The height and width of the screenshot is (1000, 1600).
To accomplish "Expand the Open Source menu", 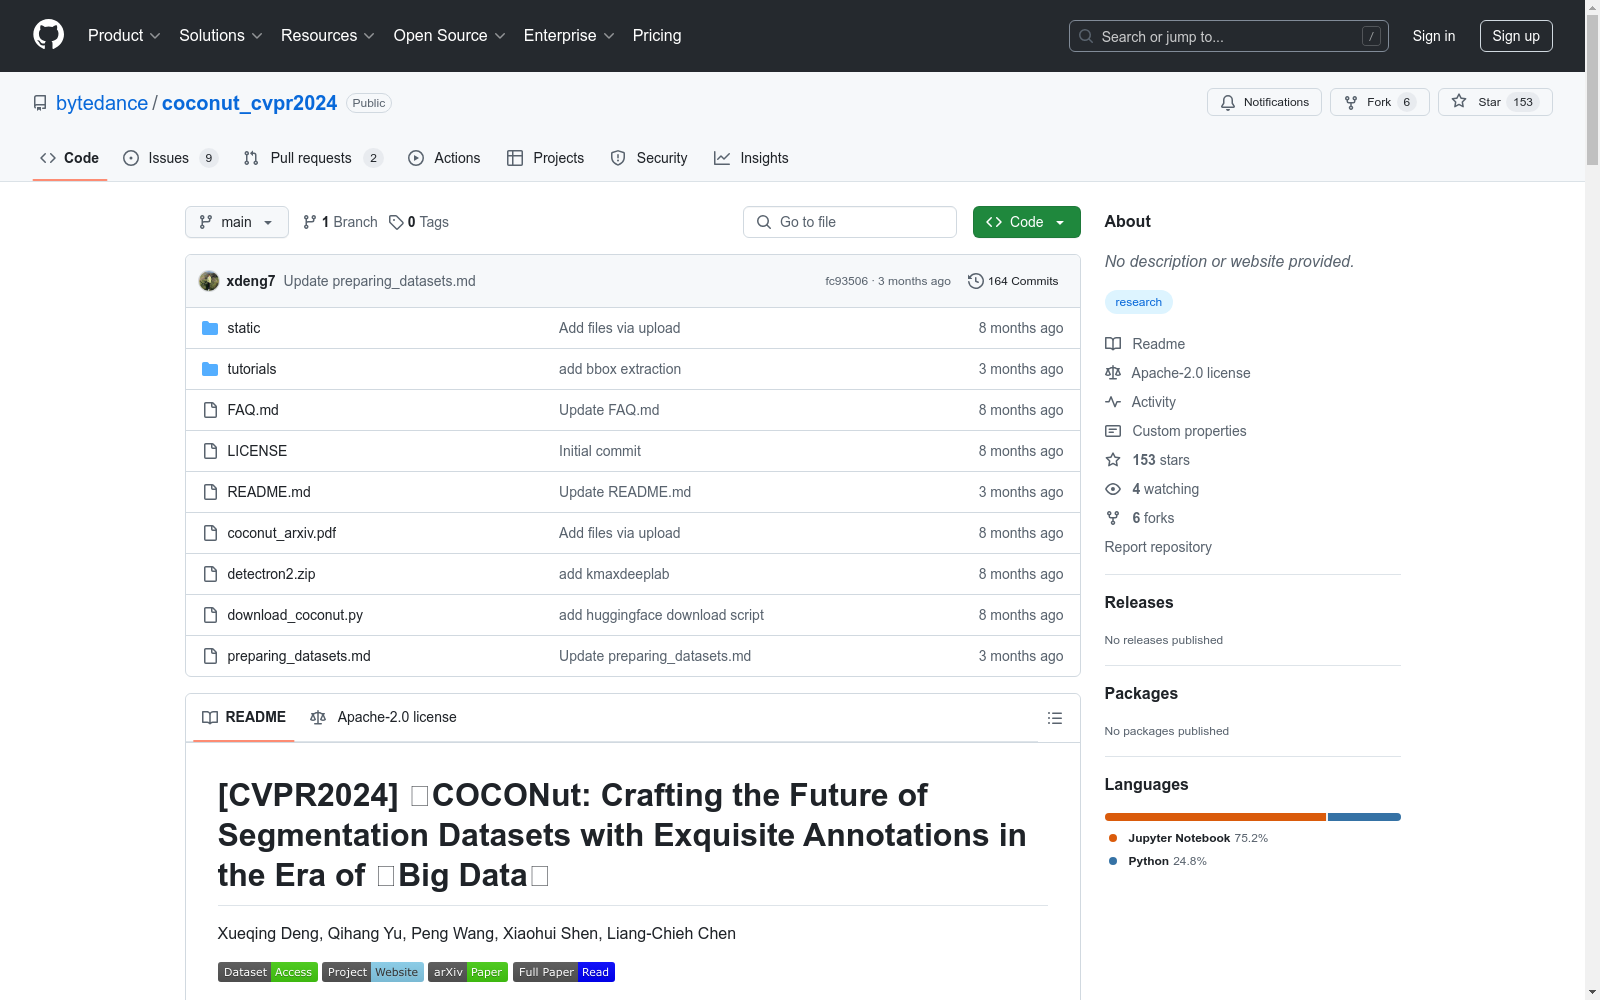I will click(450, 36).
